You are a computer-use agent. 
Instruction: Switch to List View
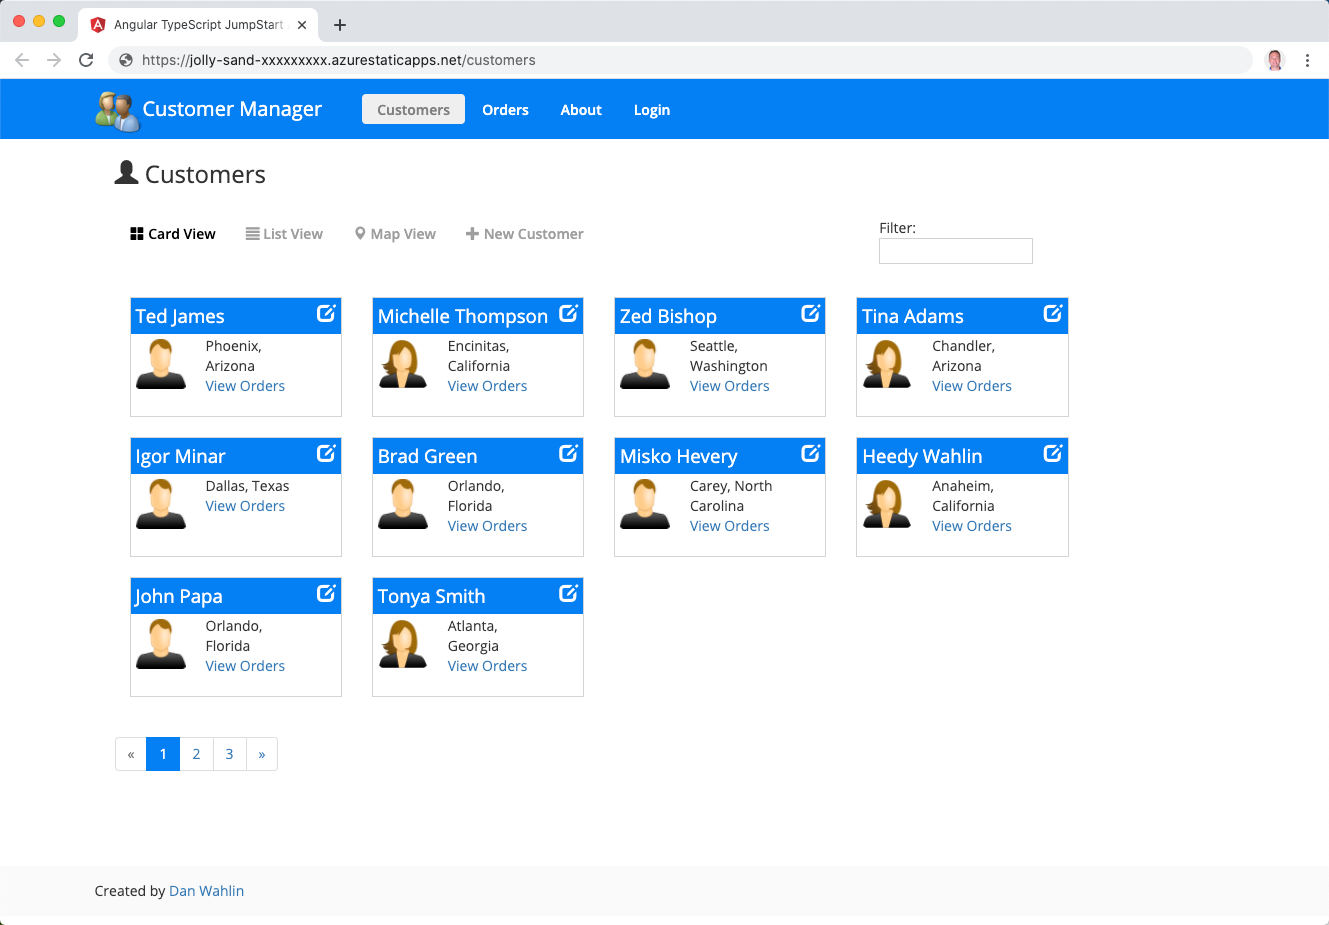point(284,233)
